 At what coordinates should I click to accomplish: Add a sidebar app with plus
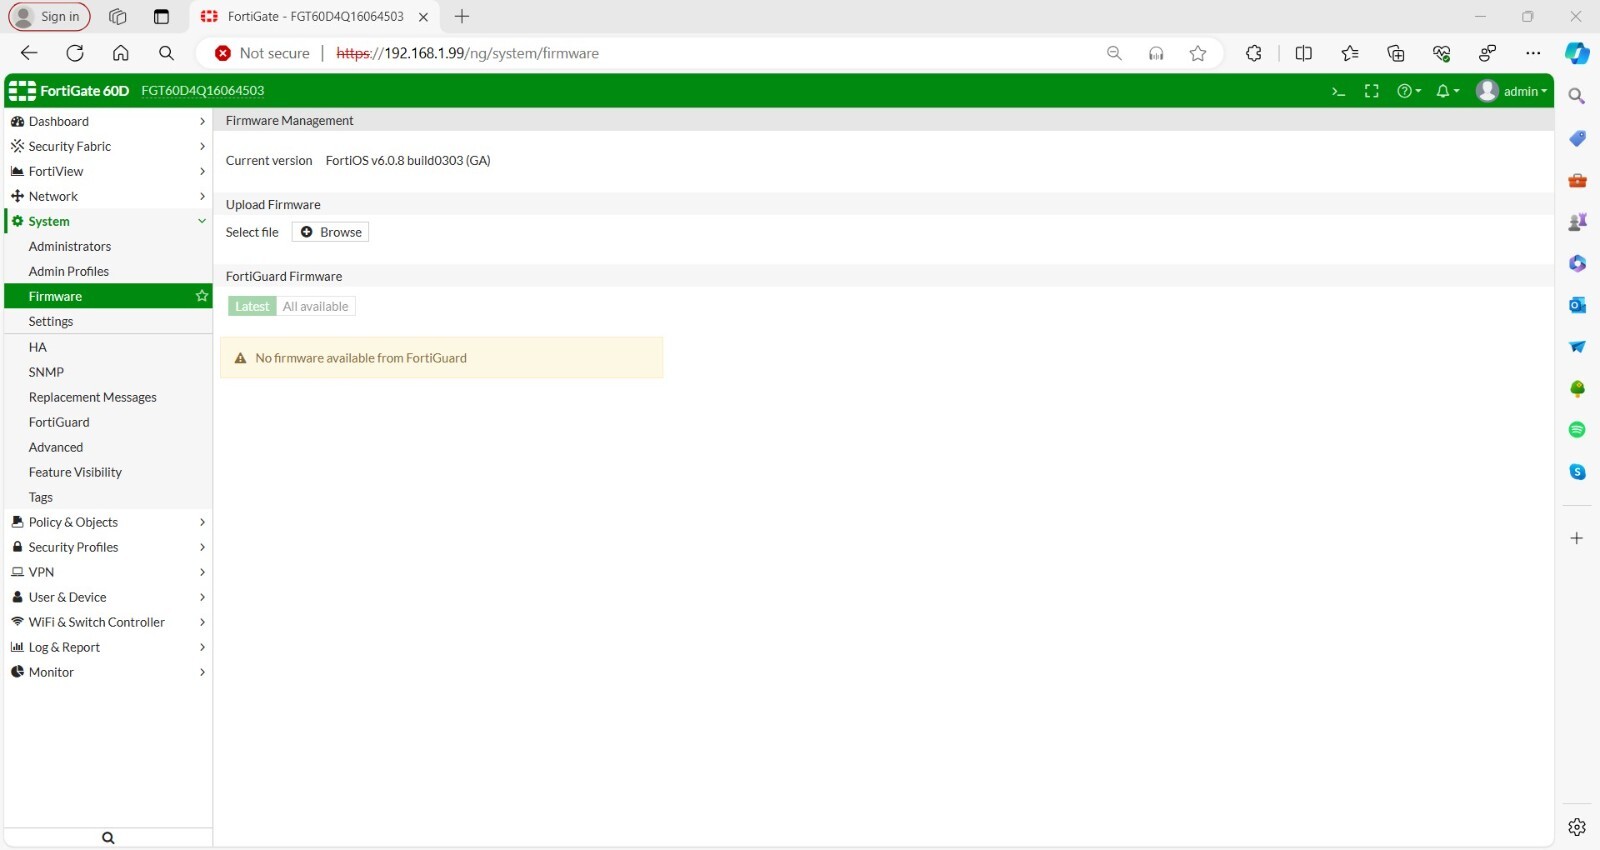point(1577,538)
